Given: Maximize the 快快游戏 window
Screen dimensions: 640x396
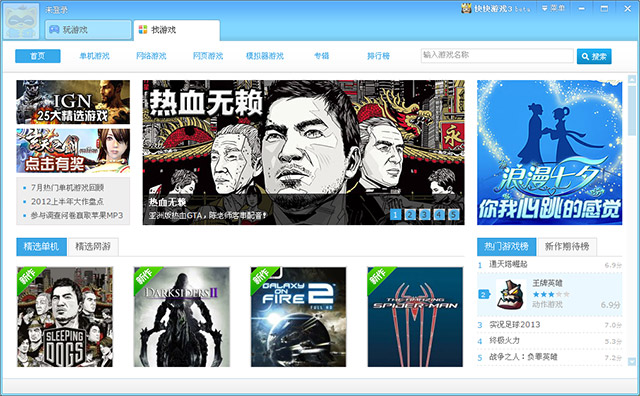Looking at the screenshot, I should coord(604,8).
